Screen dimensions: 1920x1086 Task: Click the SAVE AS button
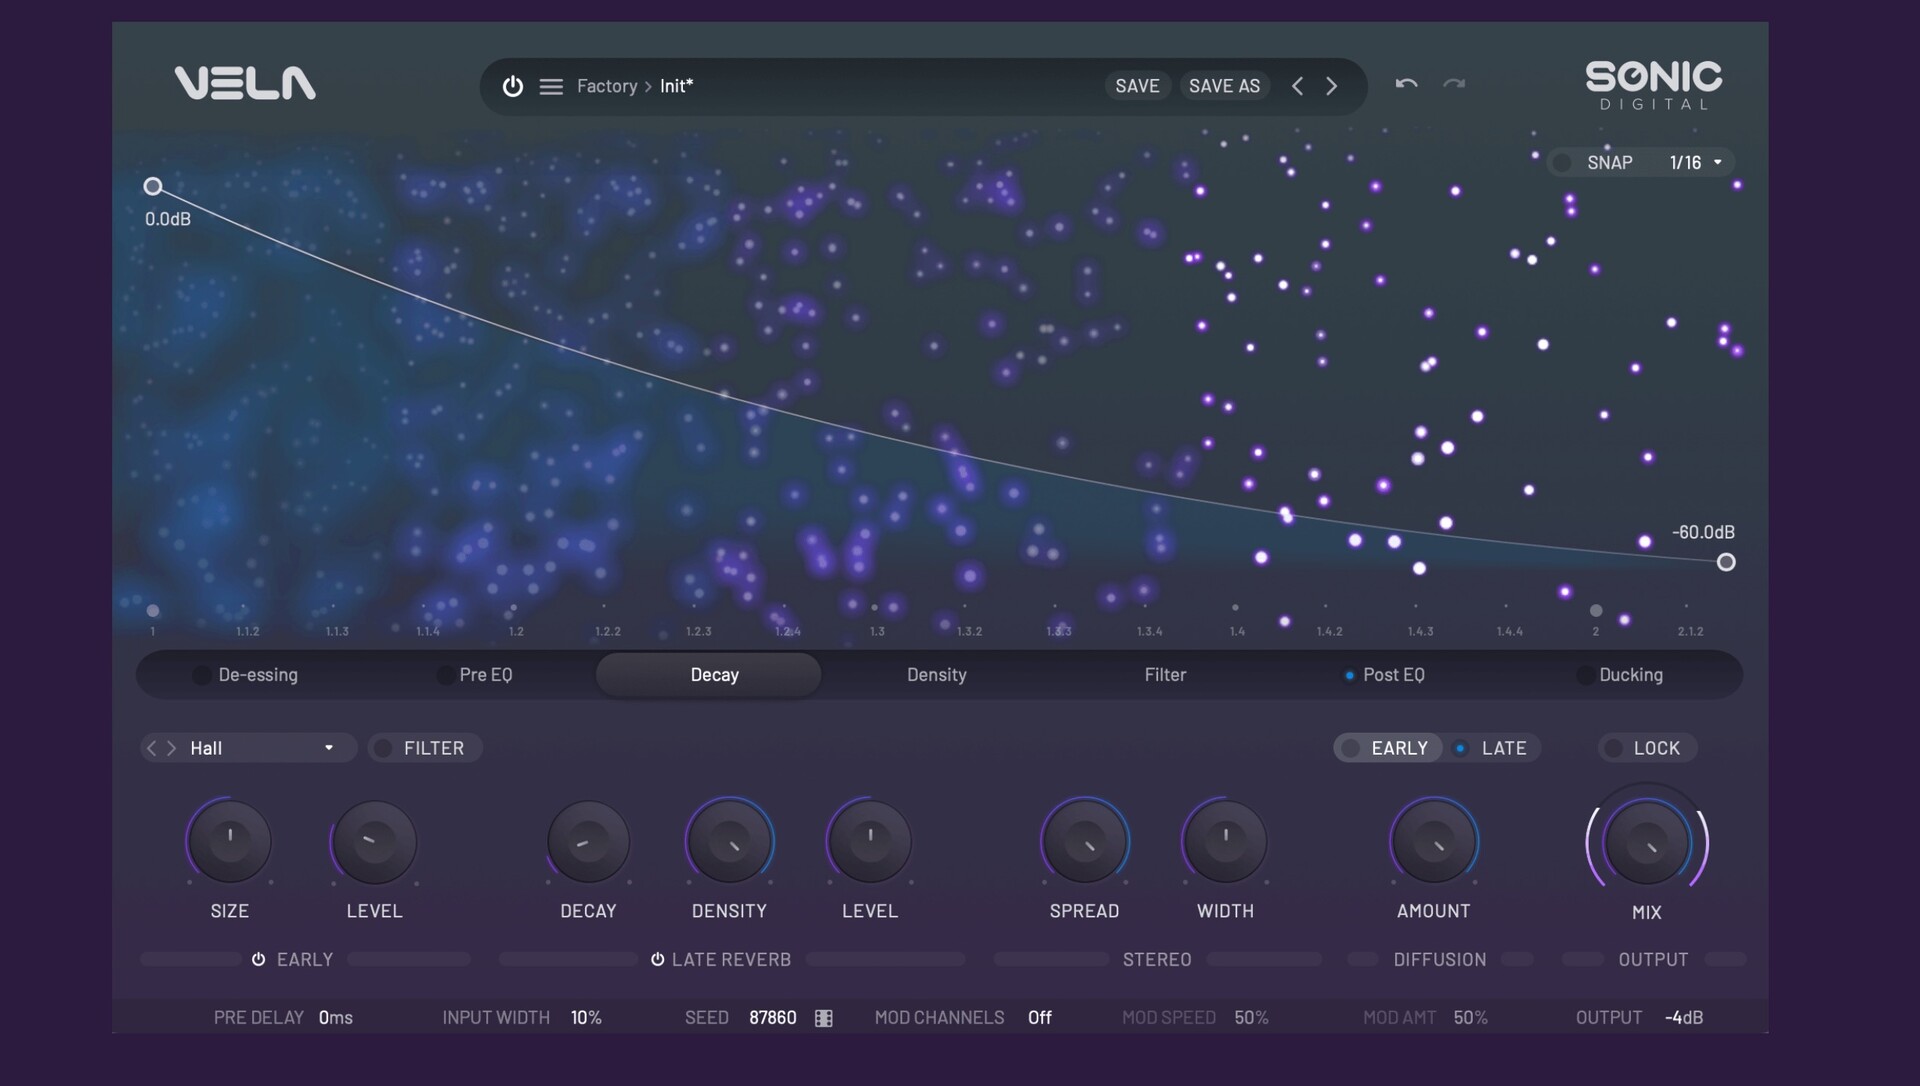[1224, 86]
